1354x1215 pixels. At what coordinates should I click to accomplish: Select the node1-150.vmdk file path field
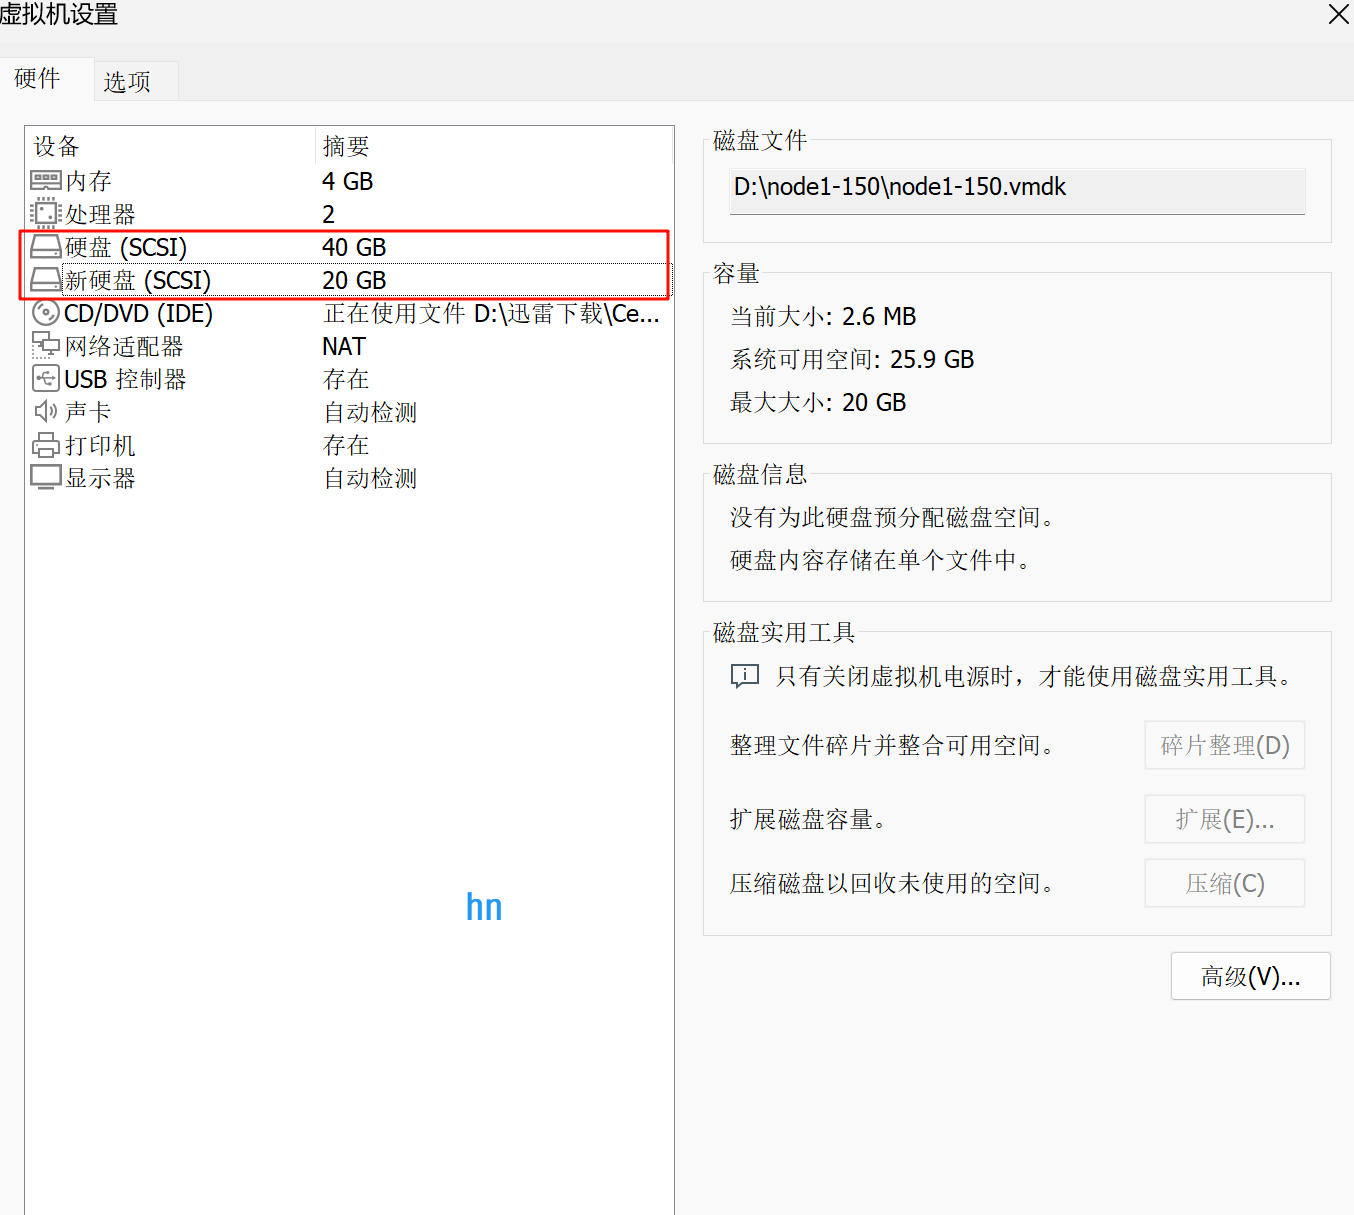tap(1016, 190)
